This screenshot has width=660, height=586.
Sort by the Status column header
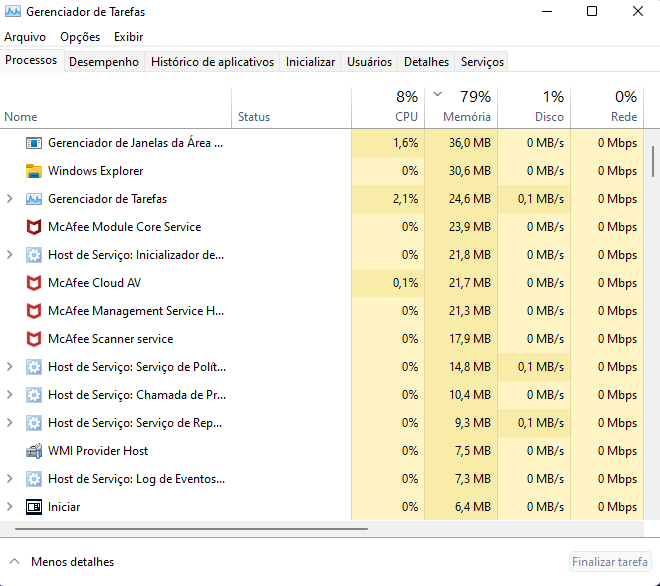pos(291,107)
